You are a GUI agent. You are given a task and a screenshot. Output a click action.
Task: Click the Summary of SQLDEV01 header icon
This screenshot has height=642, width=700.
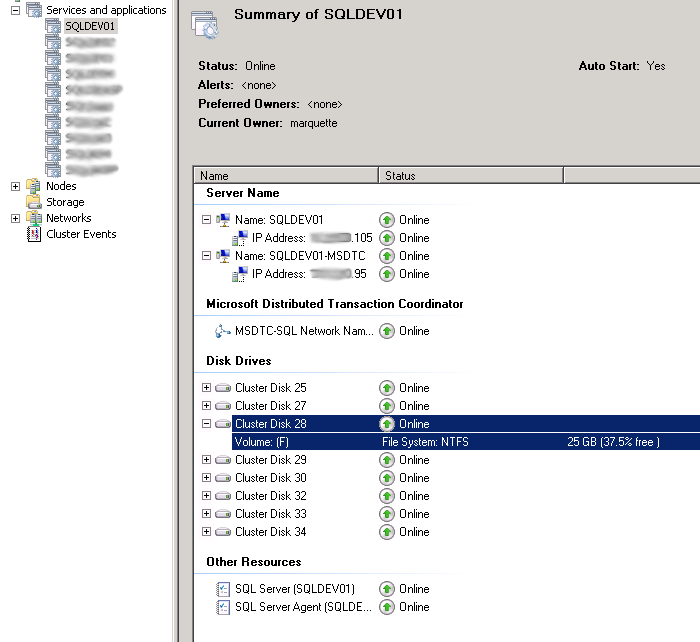(205, 25)
